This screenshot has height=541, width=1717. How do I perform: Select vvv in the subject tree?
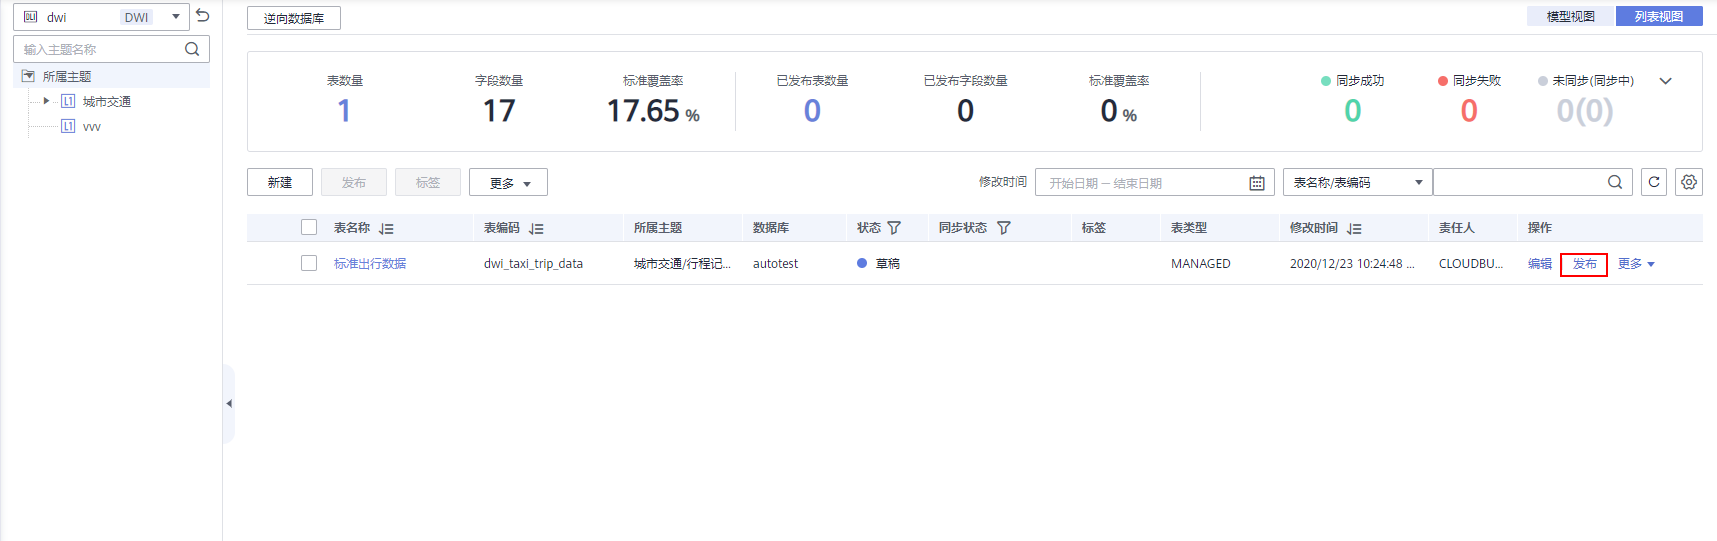(92, 127)
